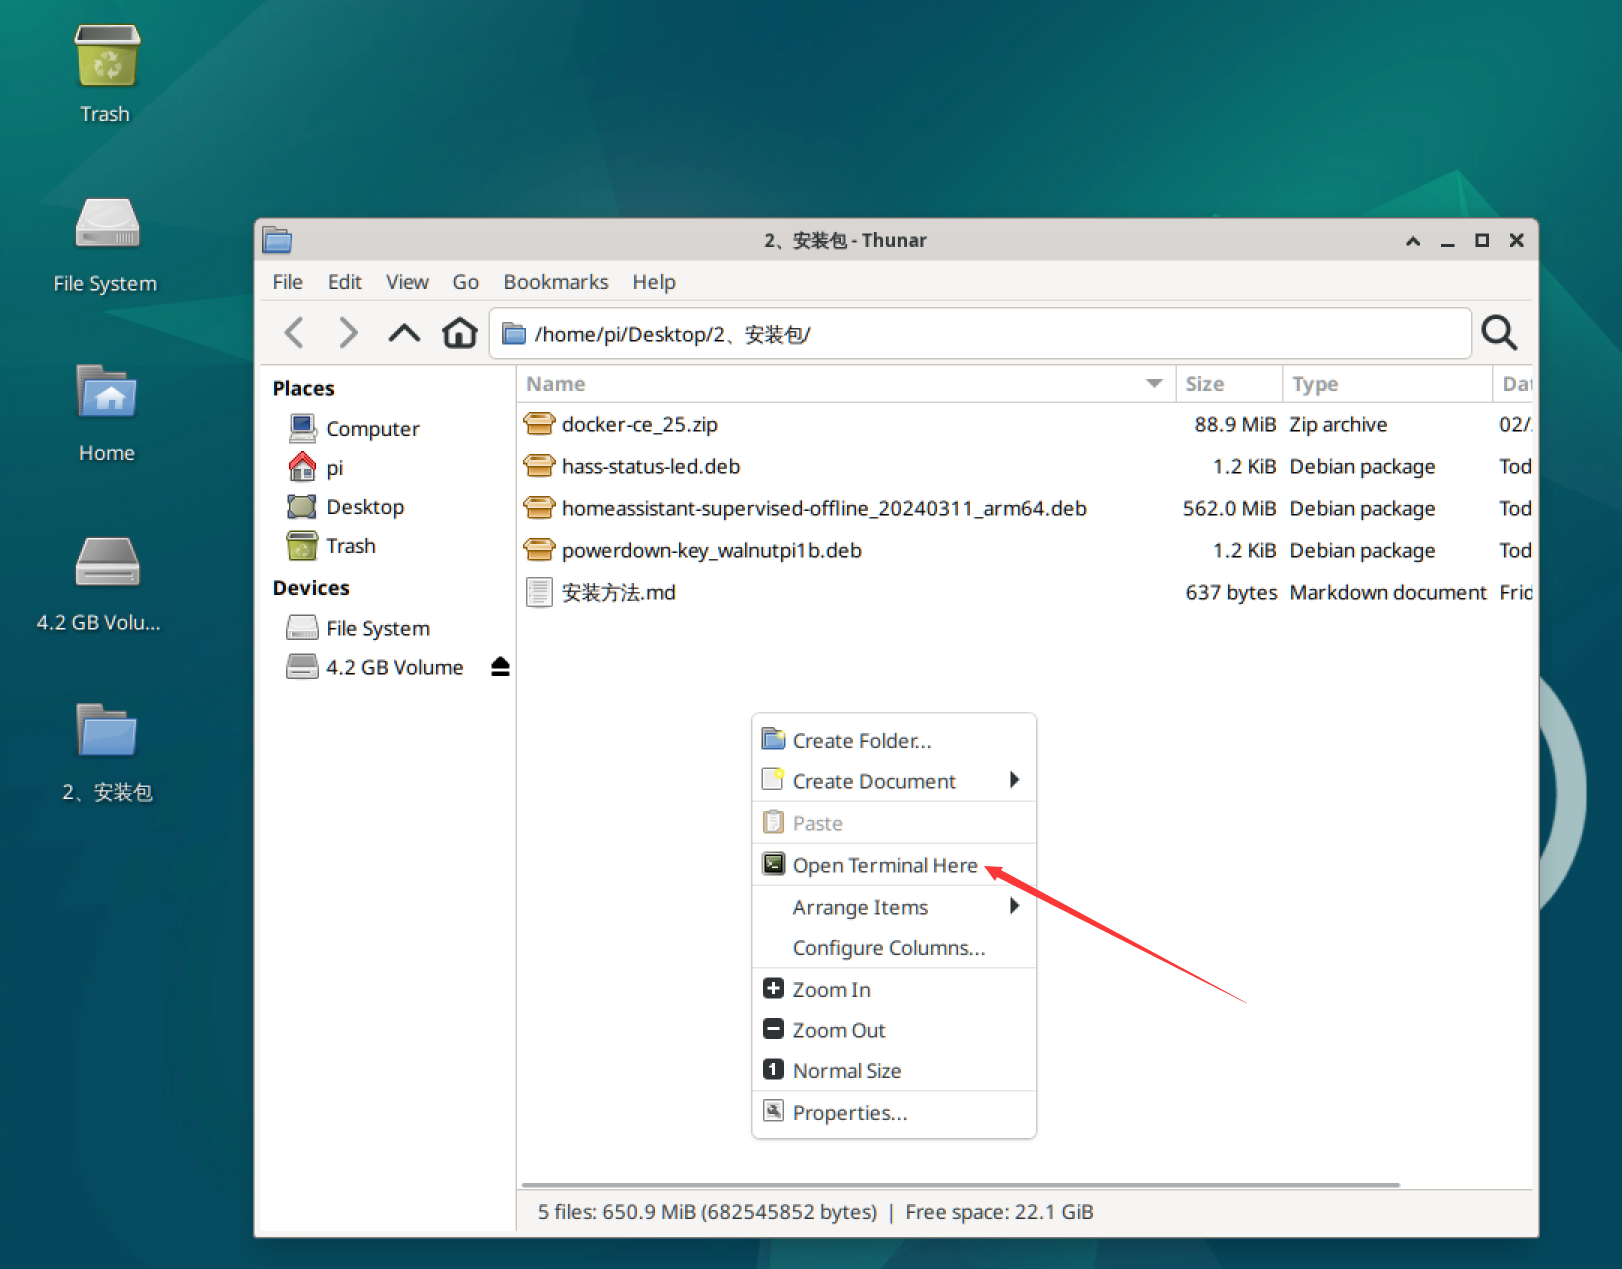The height and width of the screenshot is (1269, 1622).
Task: Select powerdown-key_walnutpi1b.deb package icon
Action: click(x=539, y=550)
